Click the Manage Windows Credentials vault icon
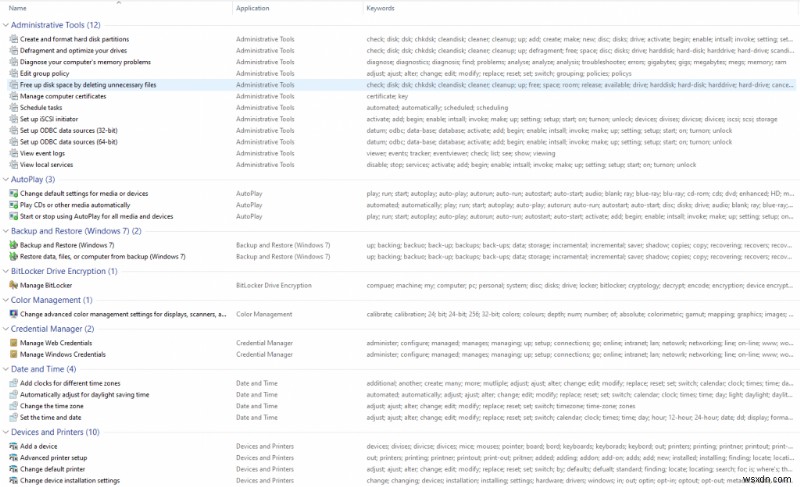 [14, 354]
